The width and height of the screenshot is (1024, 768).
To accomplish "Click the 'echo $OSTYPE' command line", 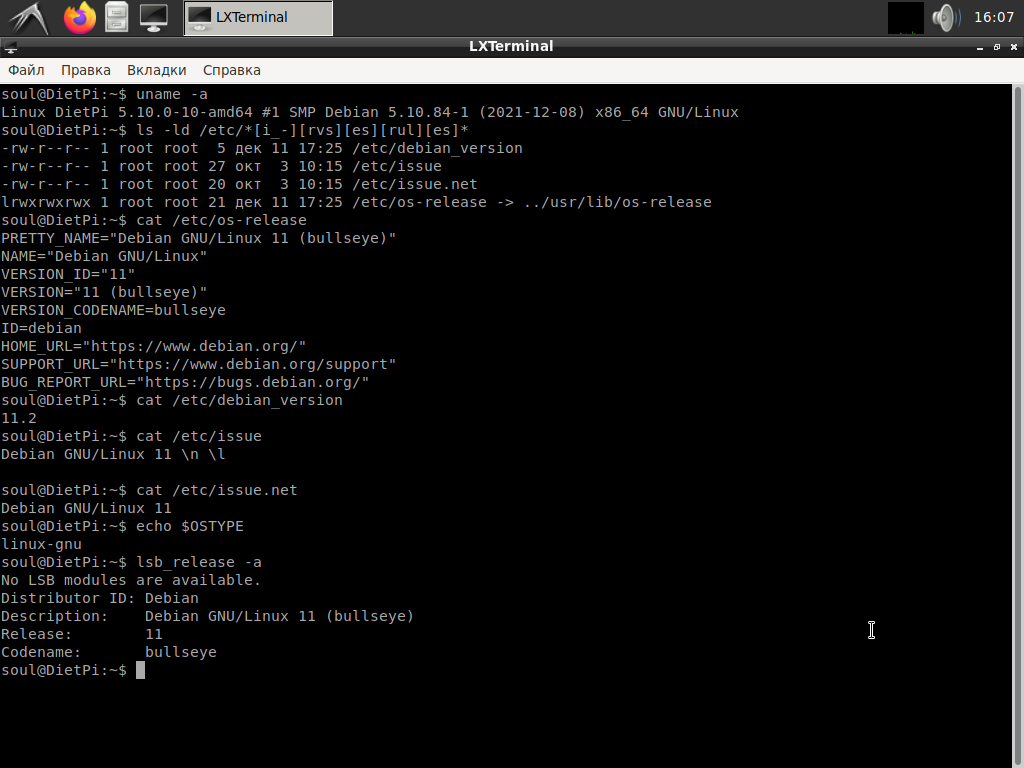I will (122, 526).
